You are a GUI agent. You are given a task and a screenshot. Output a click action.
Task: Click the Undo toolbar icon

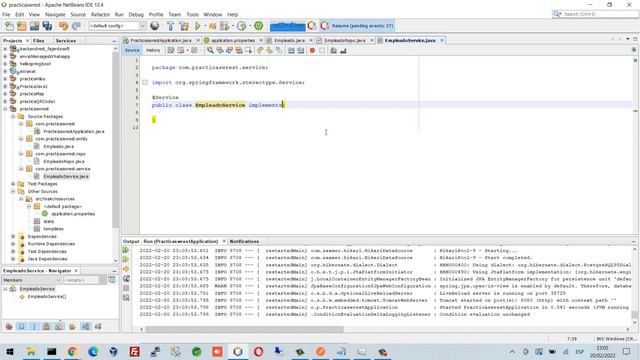point(63,26)
